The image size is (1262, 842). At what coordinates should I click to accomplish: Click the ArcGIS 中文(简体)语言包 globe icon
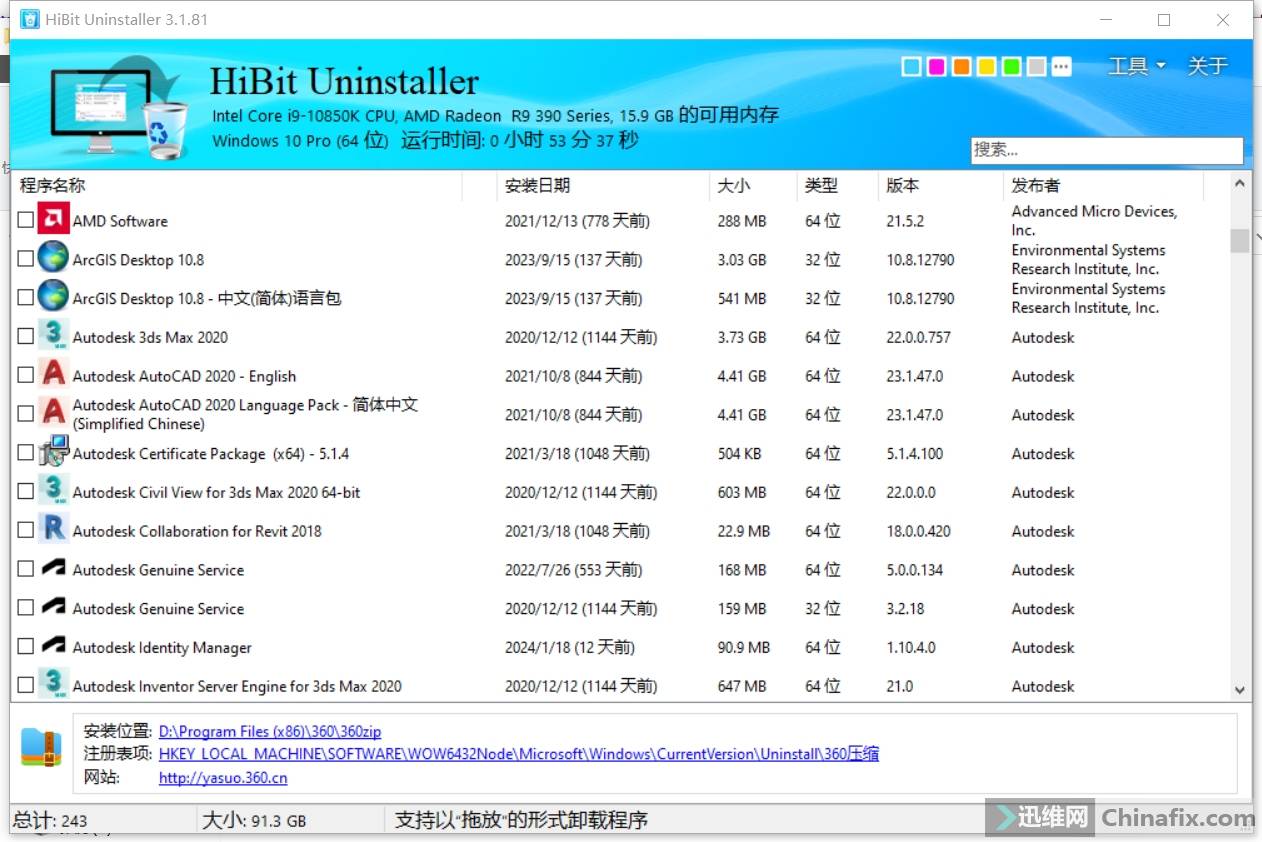(x=53, y=297)
